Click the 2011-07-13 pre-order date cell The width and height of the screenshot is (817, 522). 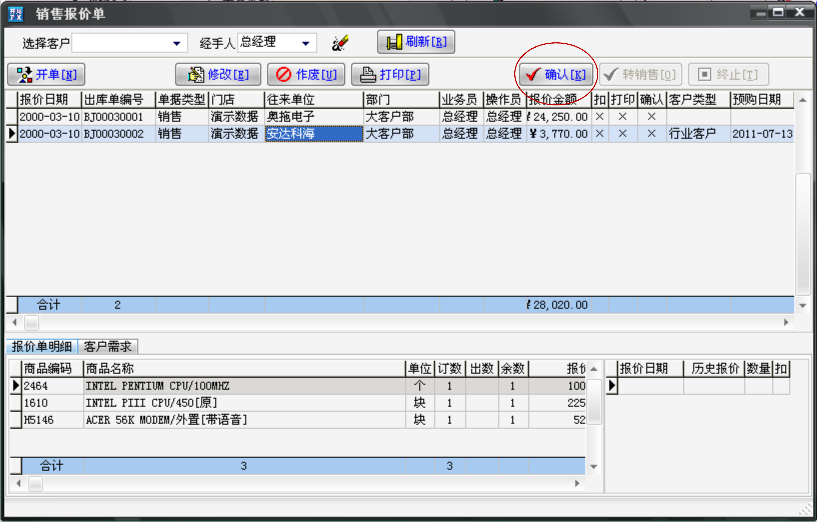[x=762, y=134]
